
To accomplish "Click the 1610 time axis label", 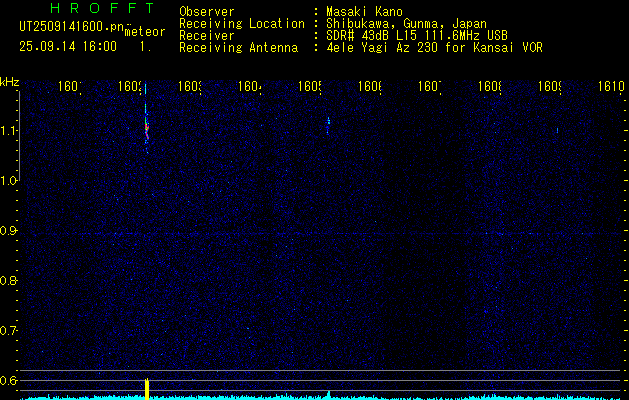I will [611, 86].
